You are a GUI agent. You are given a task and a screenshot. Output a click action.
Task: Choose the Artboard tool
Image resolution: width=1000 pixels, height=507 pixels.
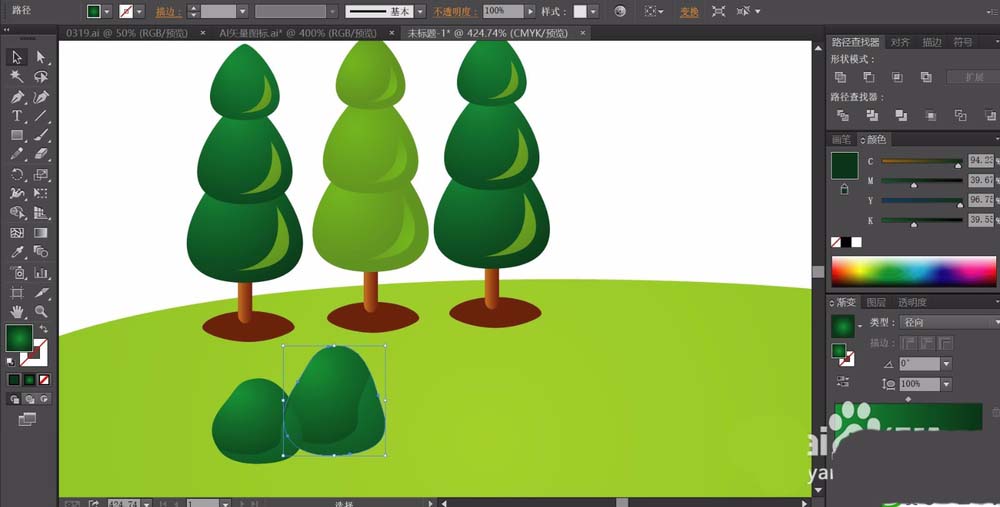click(17, 293)
